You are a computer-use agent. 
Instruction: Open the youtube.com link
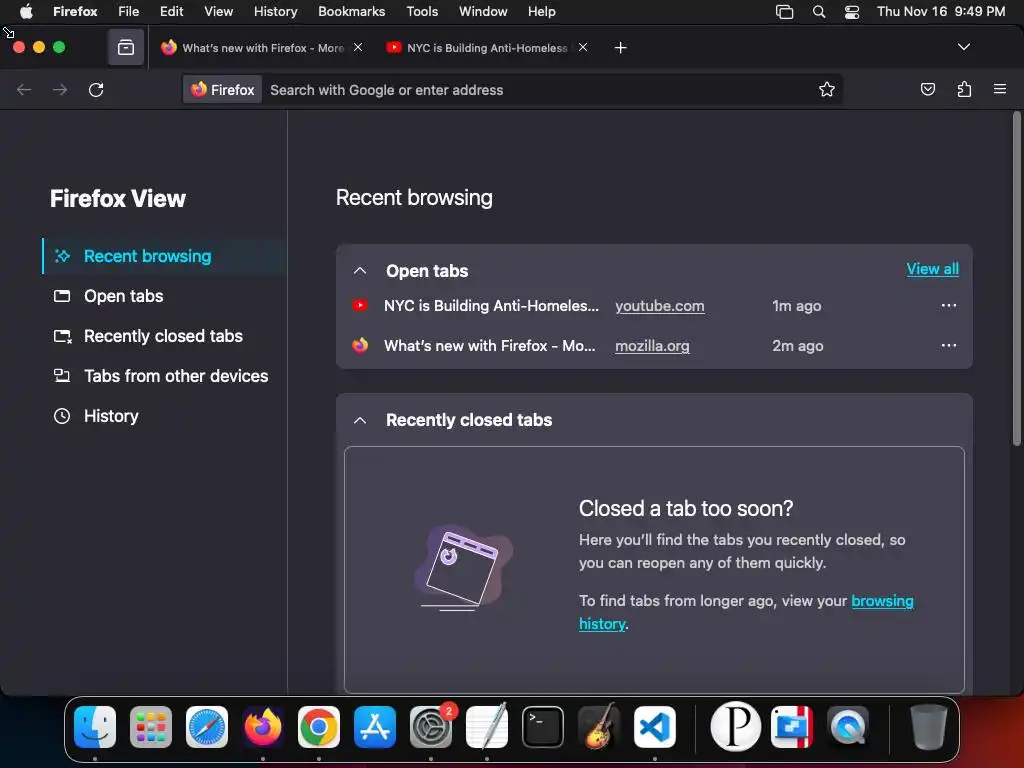(x=660, y=306)
